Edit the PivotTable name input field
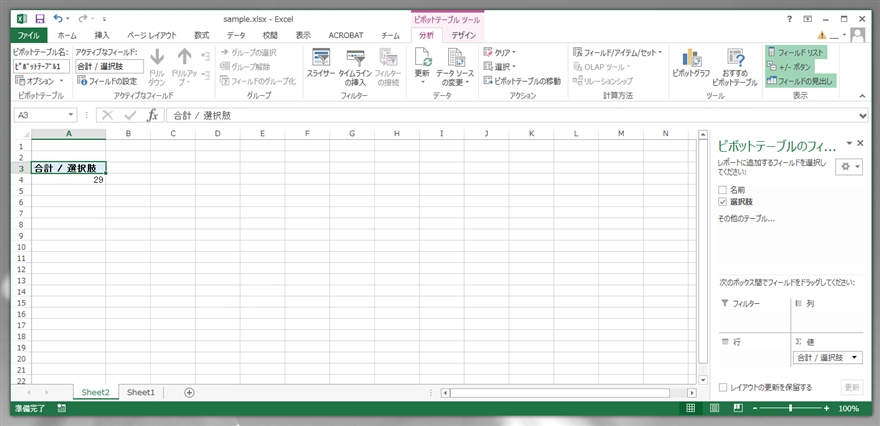Screen dimensions: 880x426 tap(42, 67)
